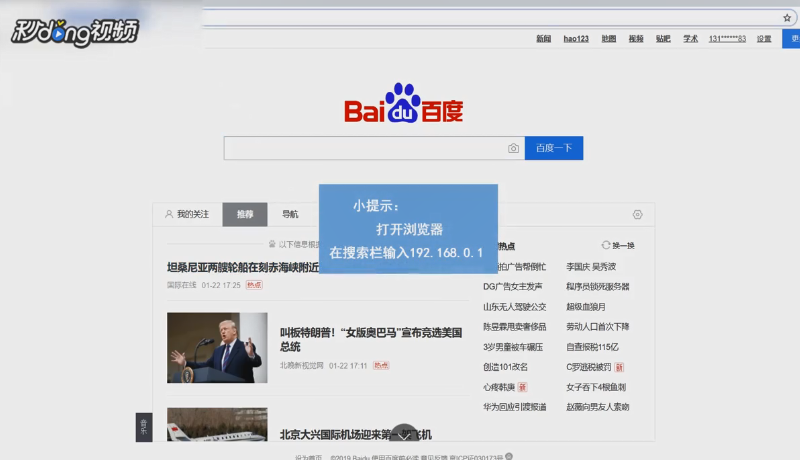Open hot topic 自查报税115亿
Image resolution: width=800 pixels, height=460 pixels.
[592, 347]
